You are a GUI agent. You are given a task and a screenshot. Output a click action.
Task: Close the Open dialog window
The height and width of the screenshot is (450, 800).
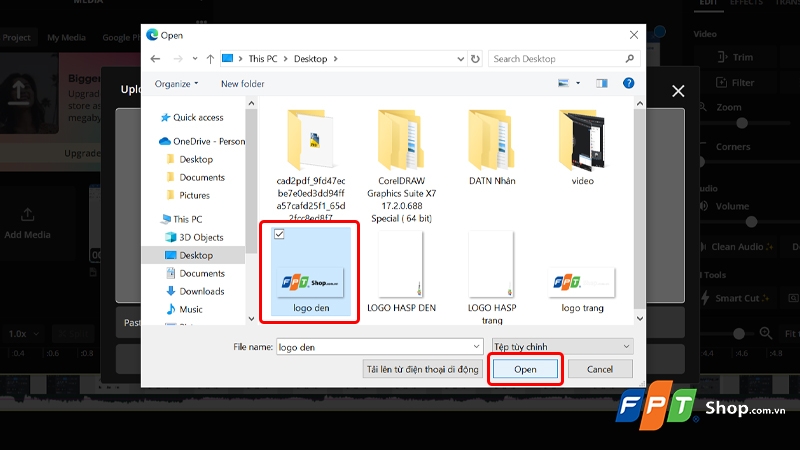[x=634, y=35]
